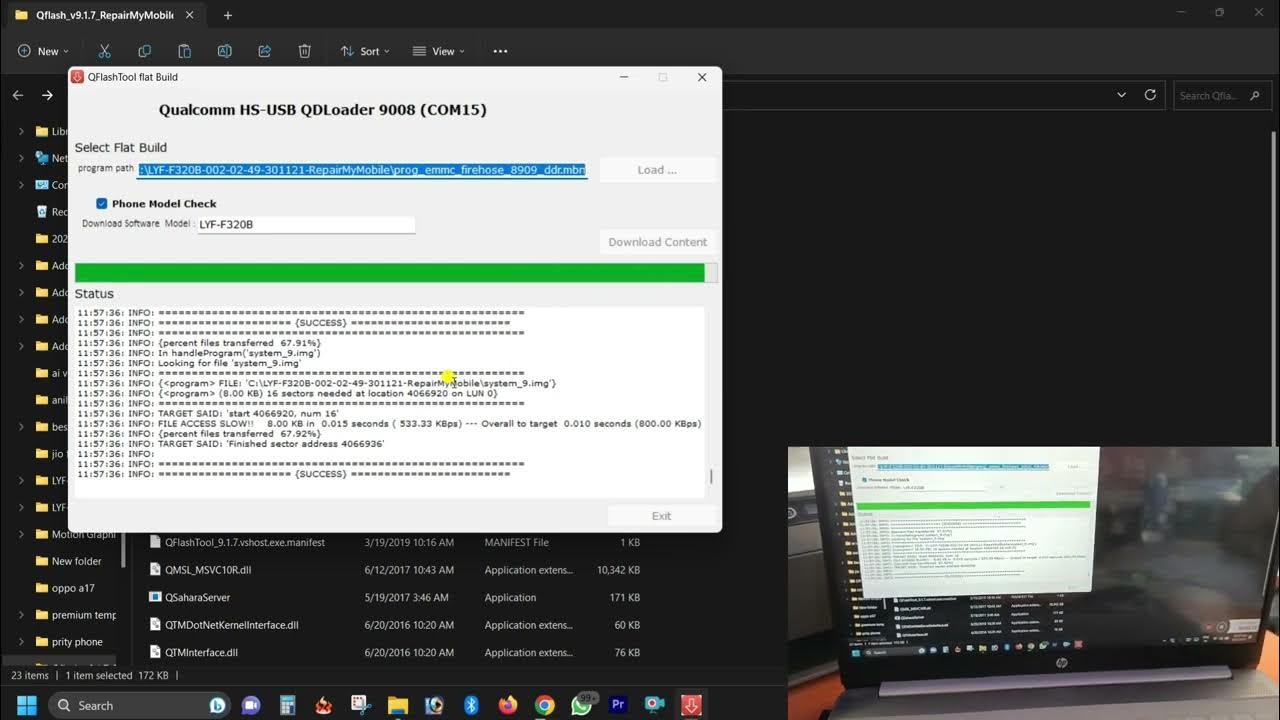Click the Rename icon in Explorer toolbar
This screenshot has height=720, width=1280.
tap(224, 51)
